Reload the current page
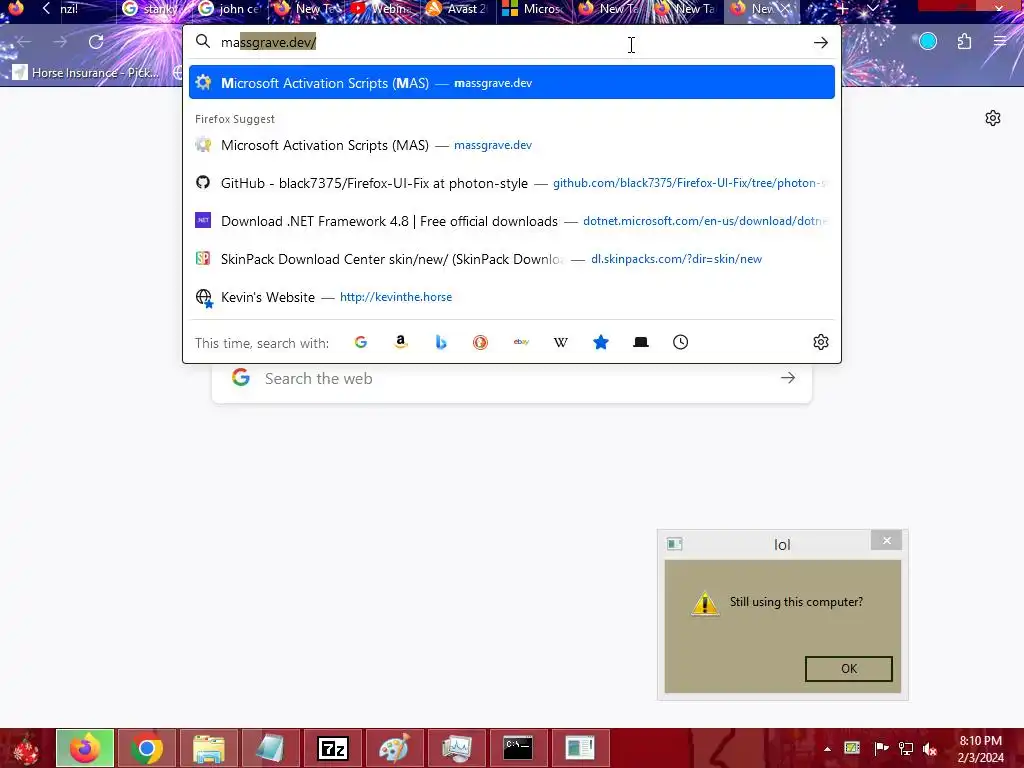This screenshot has height=768, width=1024. click(96, 42)
